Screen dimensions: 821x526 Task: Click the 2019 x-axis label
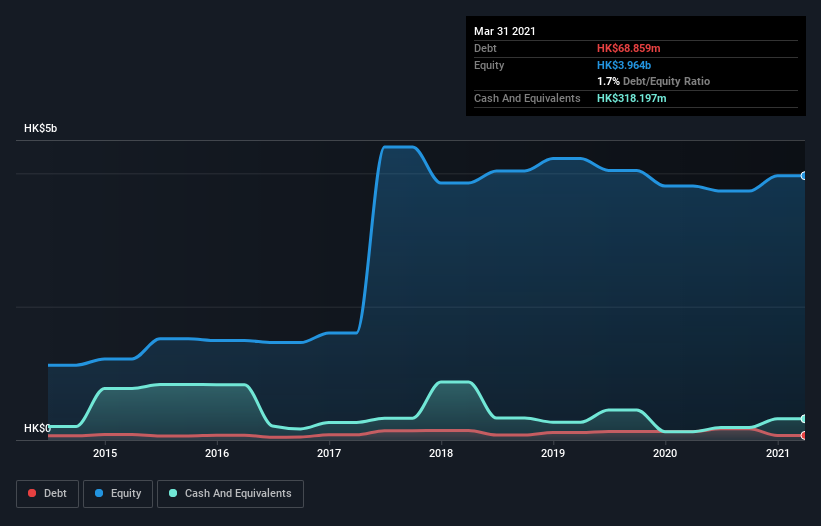(553, 453)
